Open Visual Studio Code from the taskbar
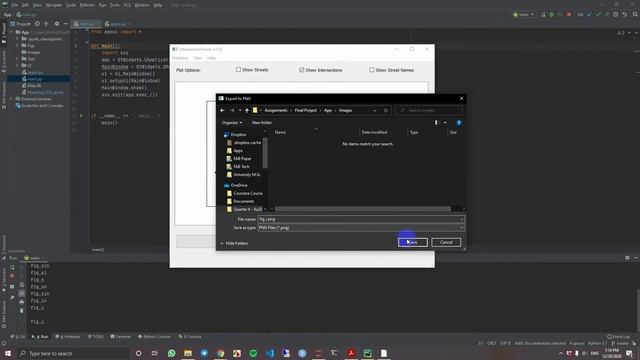Image resolution: width=640 pixels, height=360 pixels. pos(270,353)
